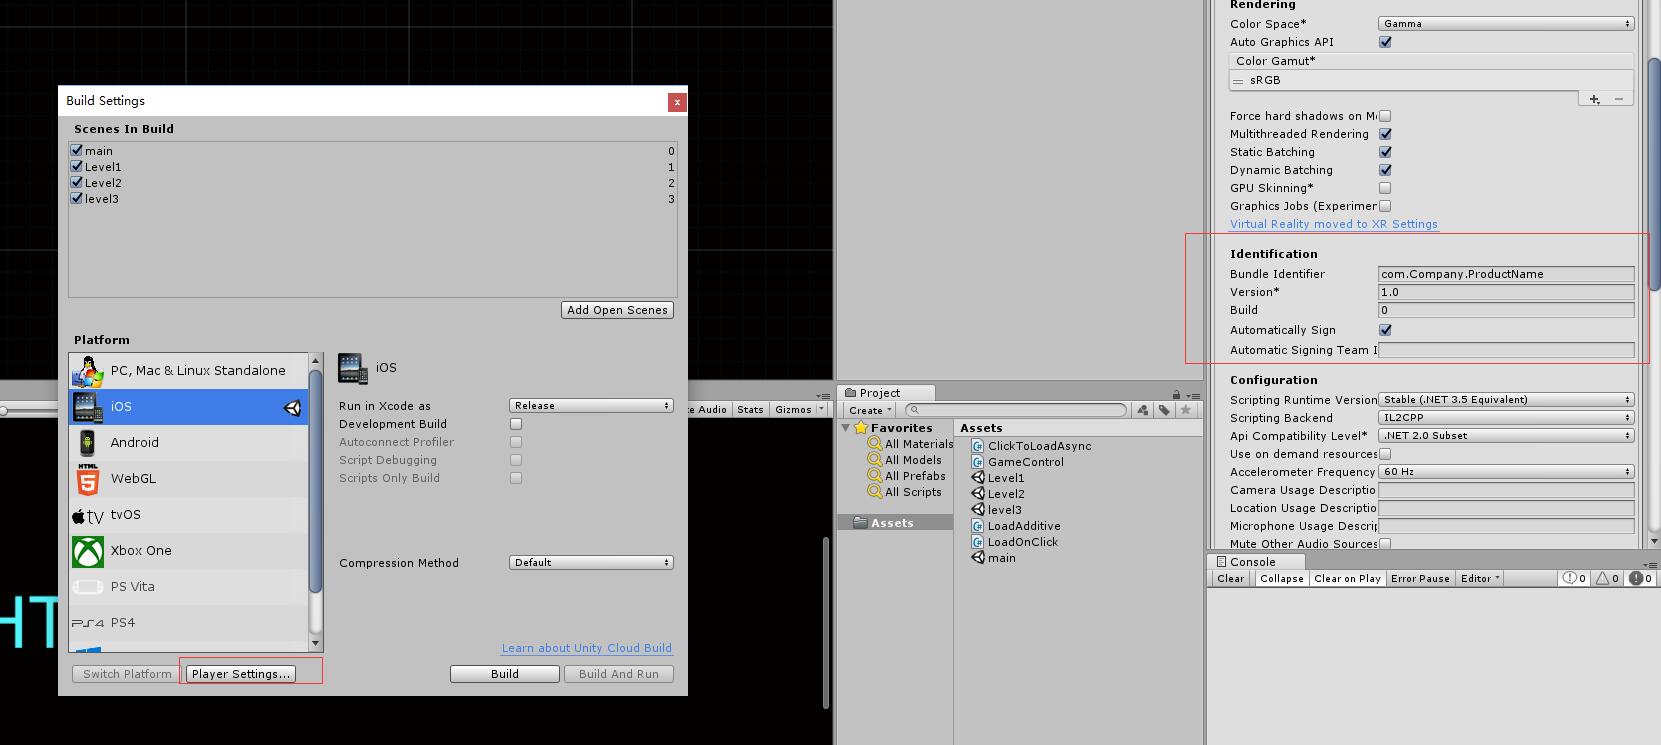Viewport: 1661px width, 745px height.
Task: Toggle the Project panel lock icon
Action: pyautogui.click(x=1176, y=394)
